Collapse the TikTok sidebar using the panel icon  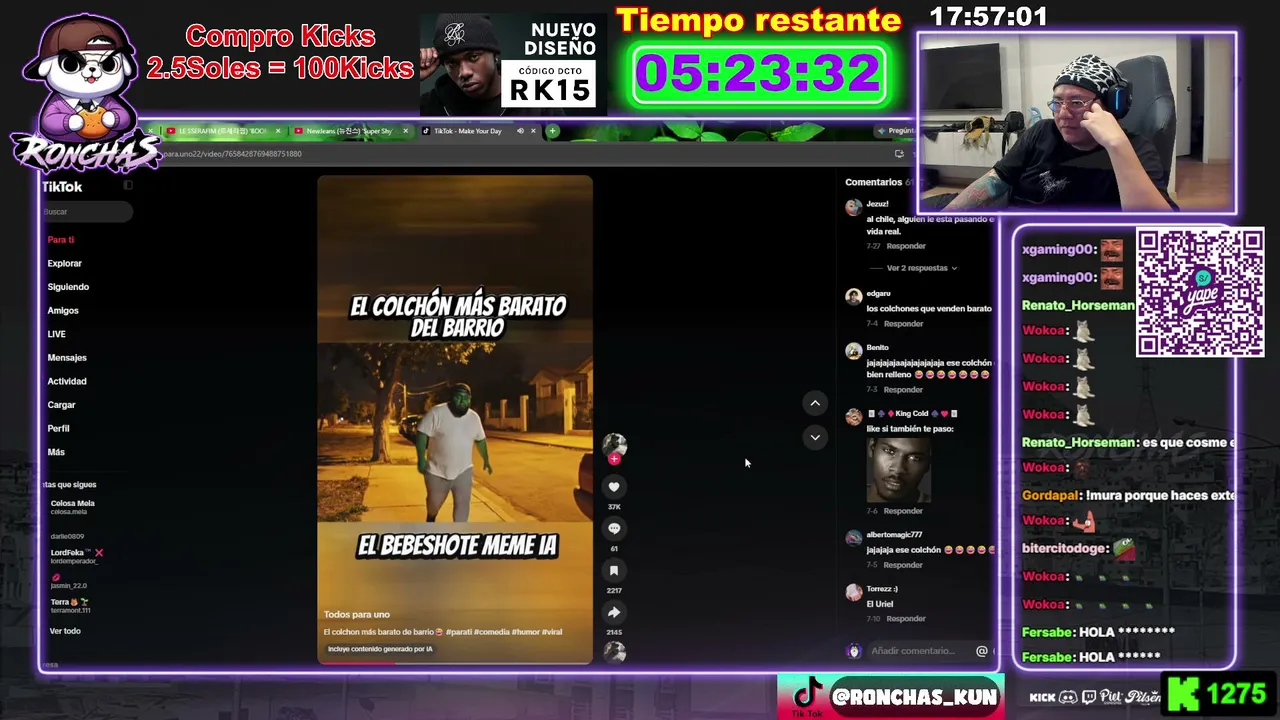pos(128,185)
